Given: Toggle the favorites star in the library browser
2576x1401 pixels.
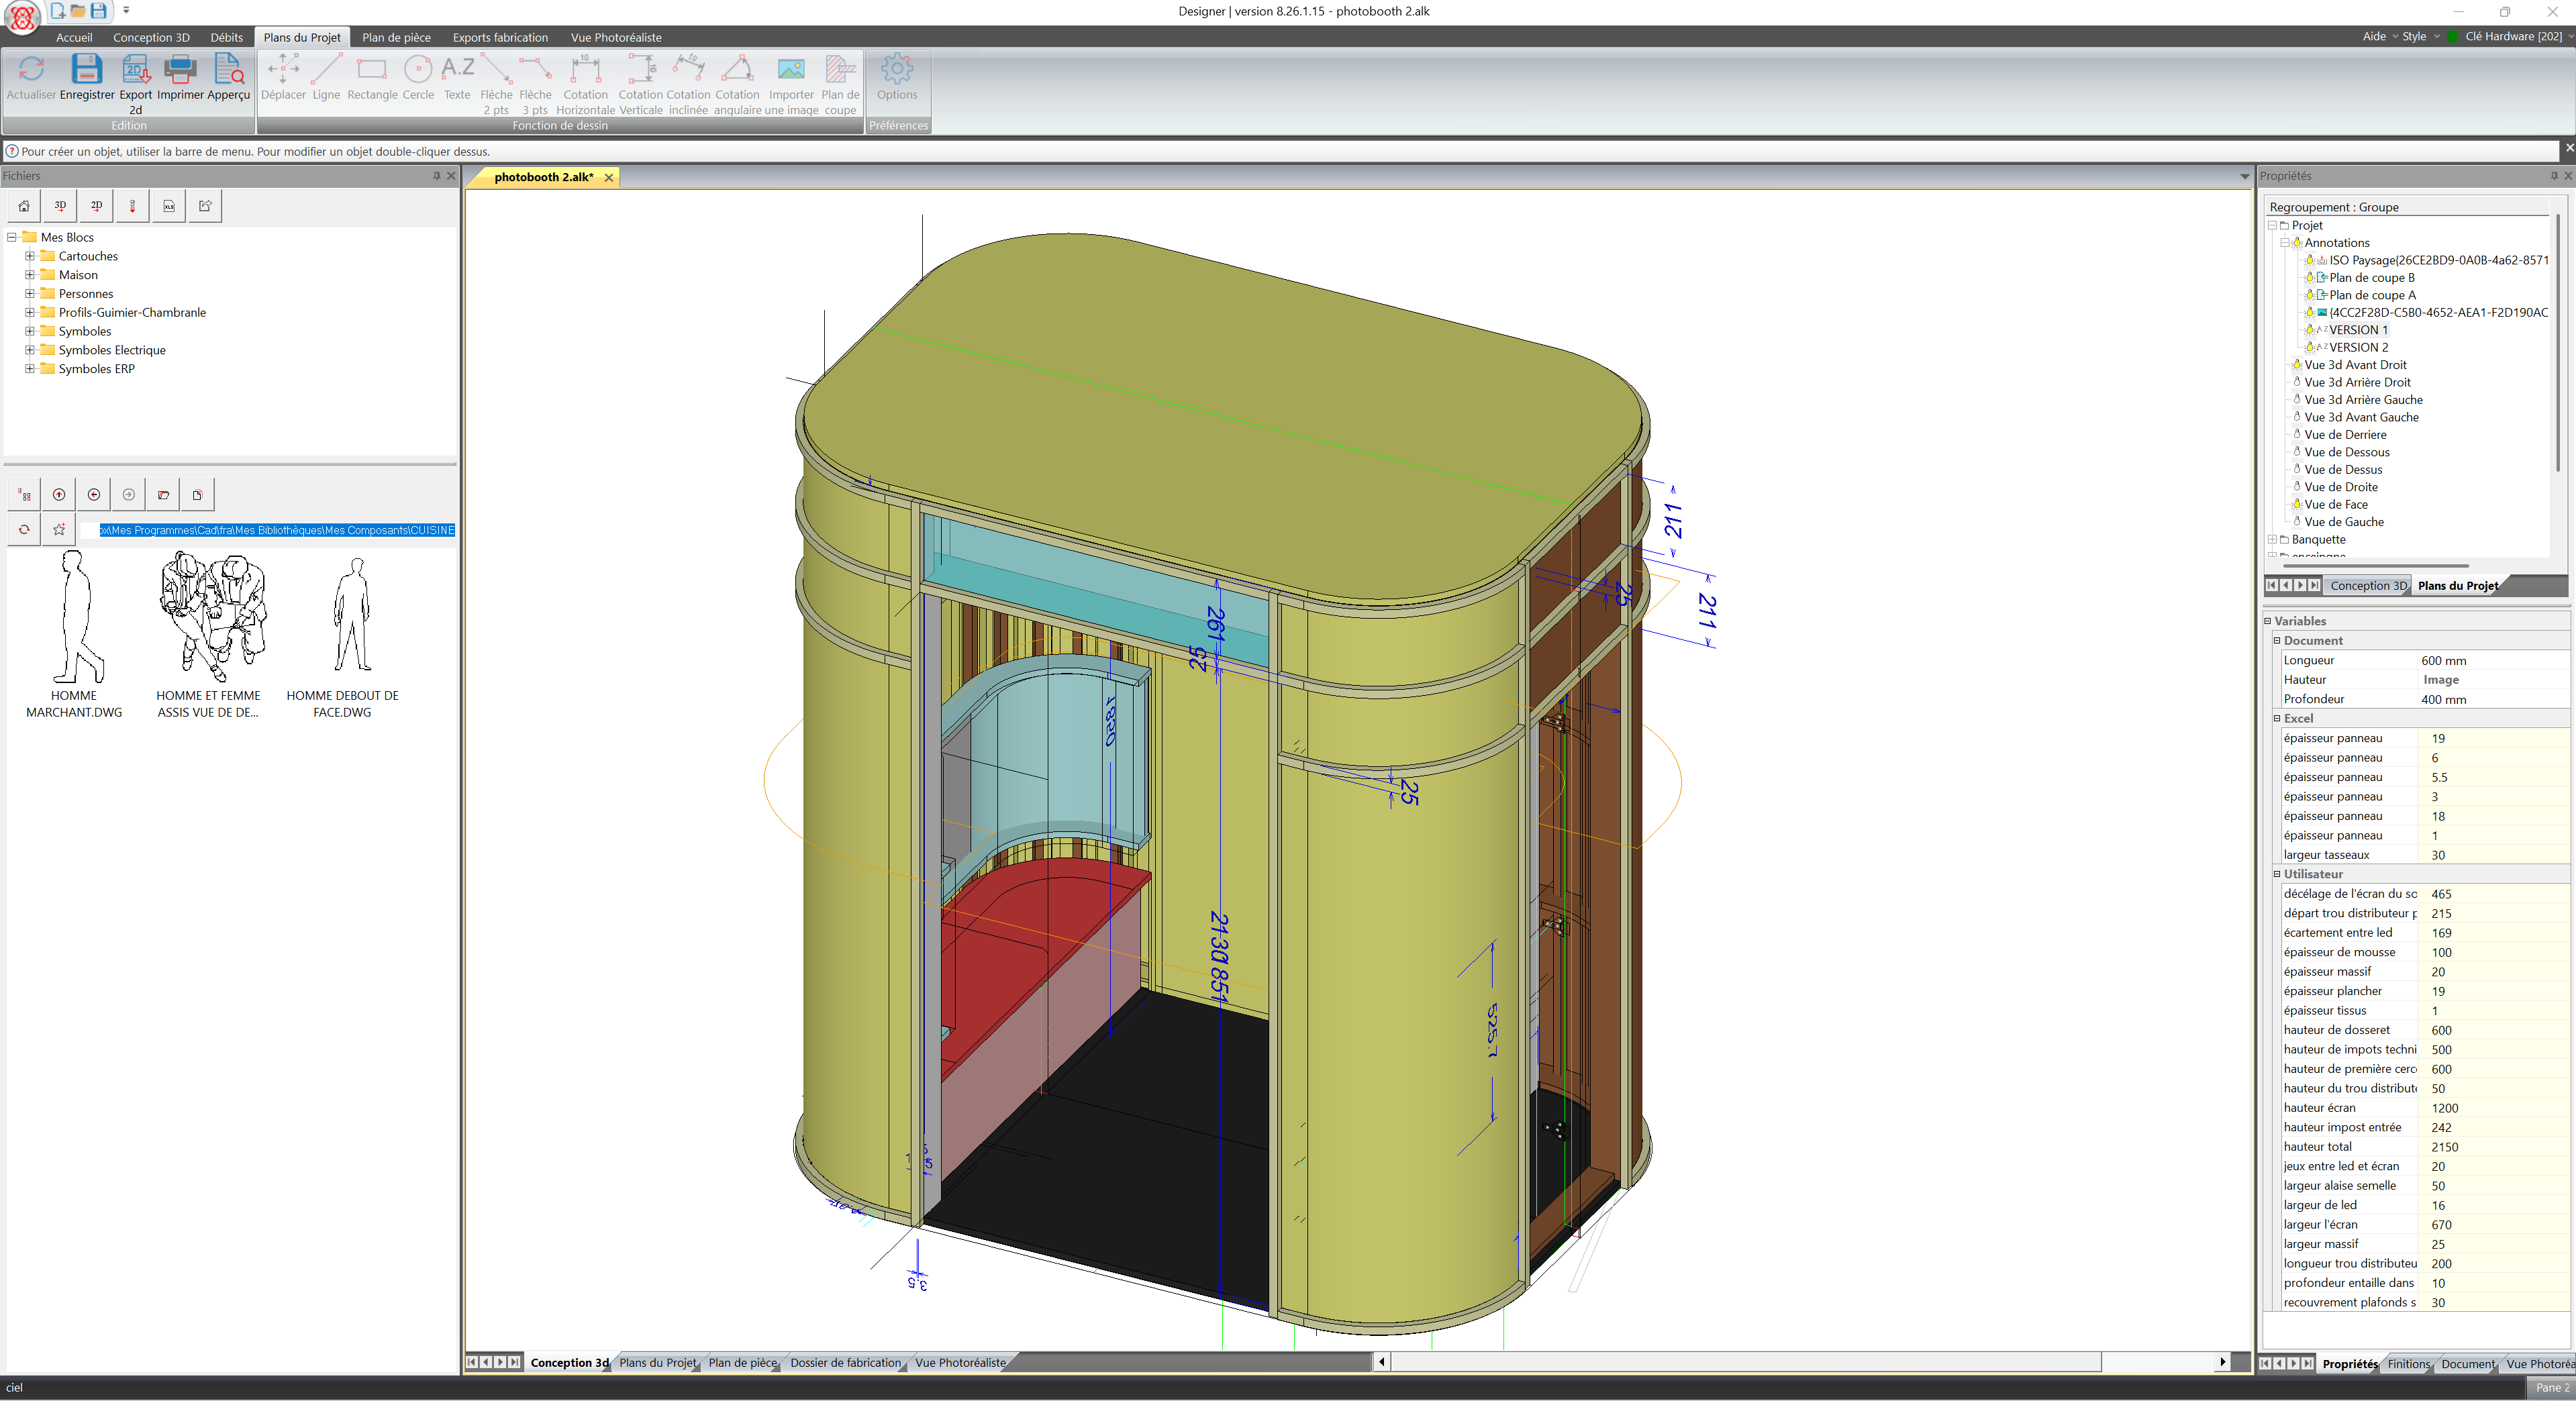Looking at the screenshot, I should tap(59, 529).
